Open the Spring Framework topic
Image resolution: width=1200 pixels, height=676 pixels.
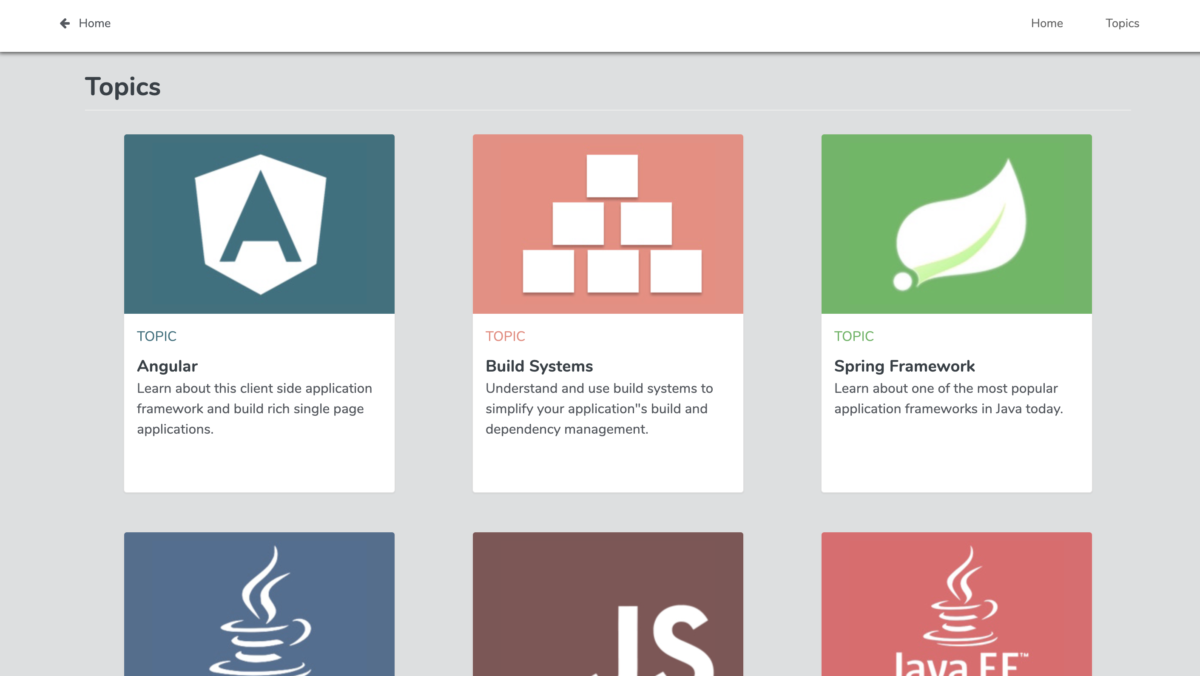905,366
